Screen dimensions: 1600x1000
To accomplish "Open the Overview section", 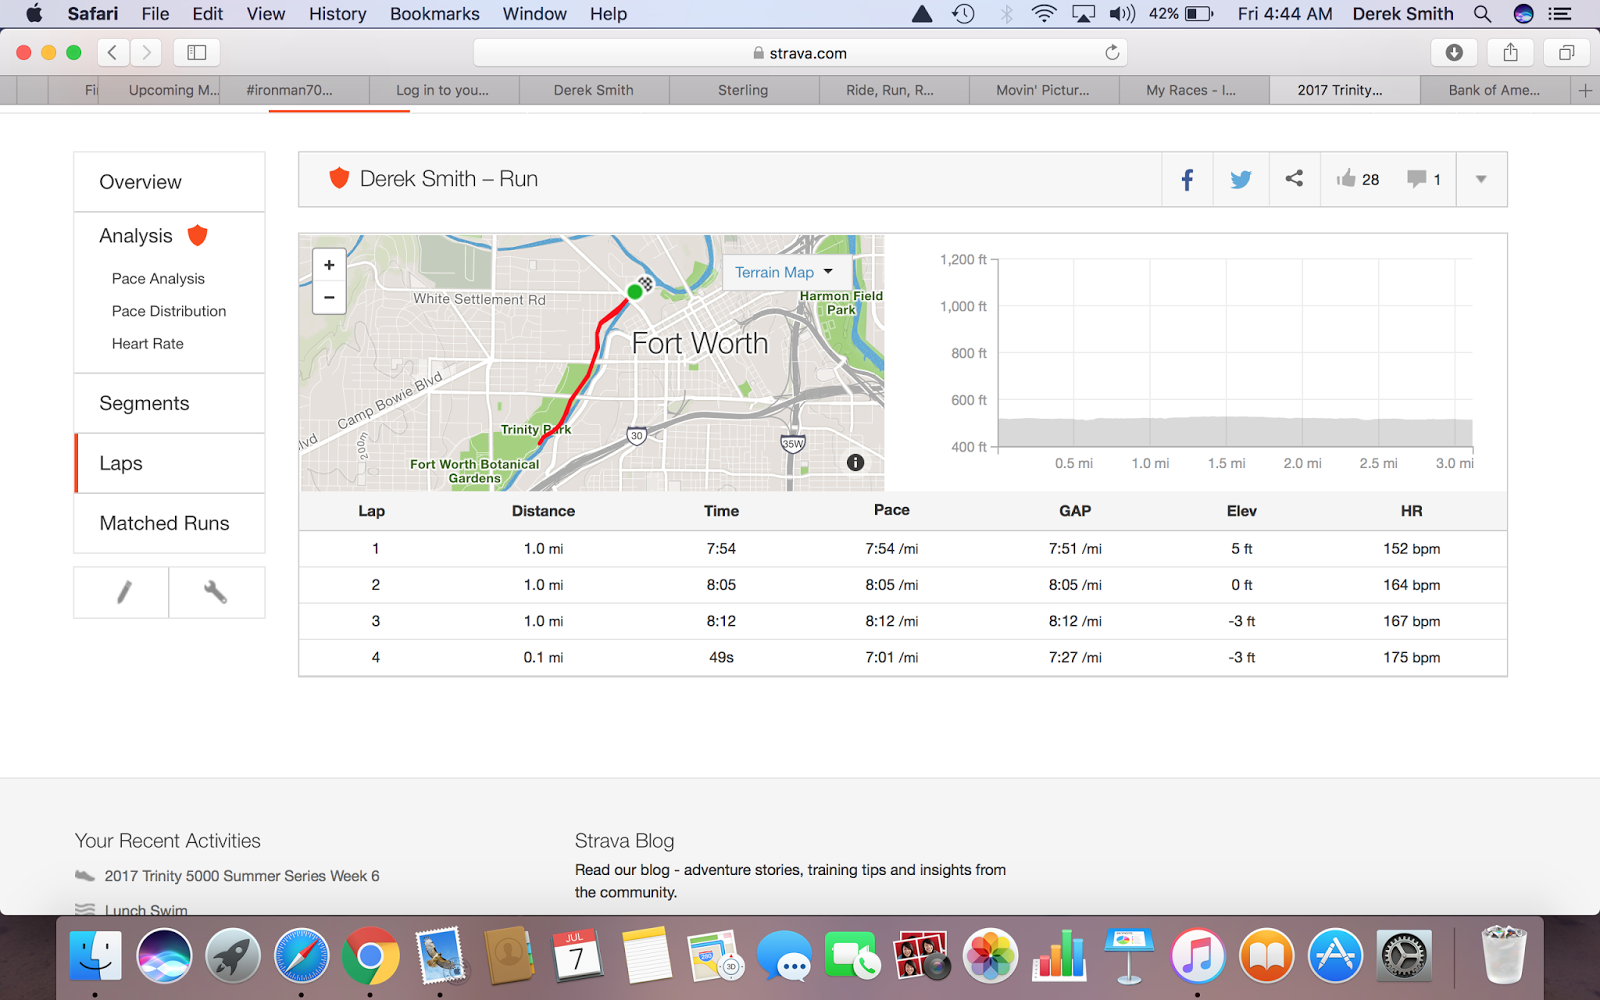I will 169,182.
